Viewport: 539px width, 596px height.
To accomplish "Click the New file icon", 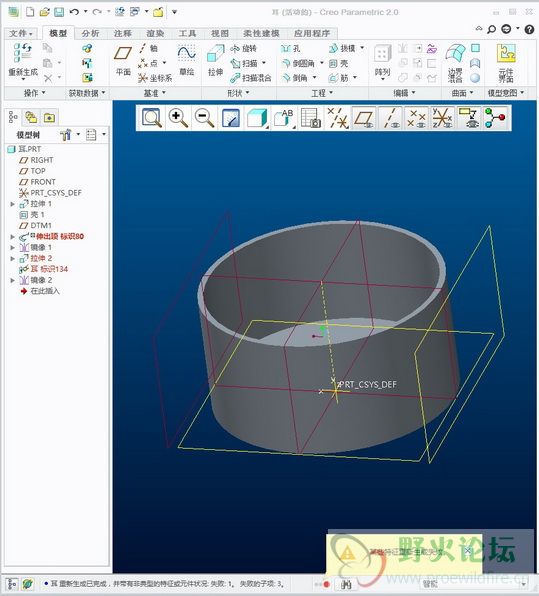I will pos(30,12).
